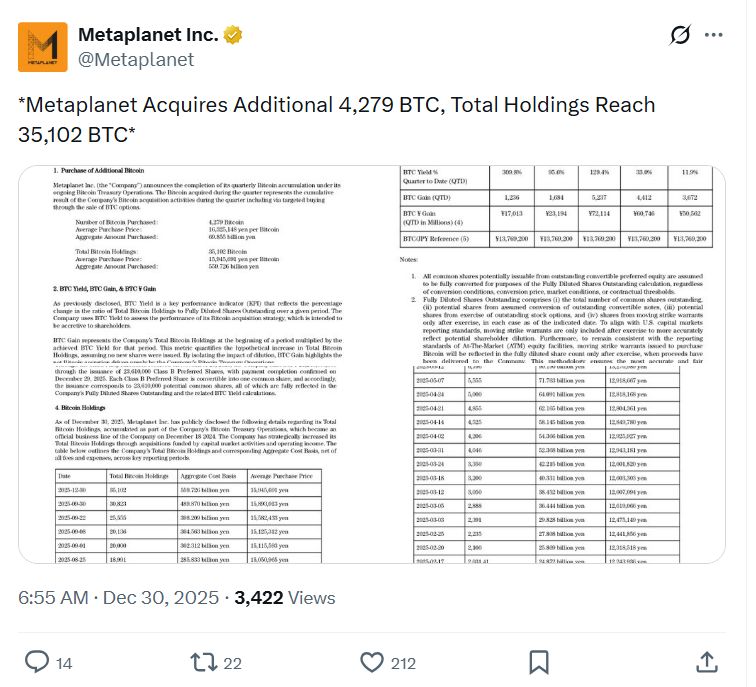Open Grok actions for this post
Image resolution: width=756 pixels, height=687 pixels.
tap(680, 35)
